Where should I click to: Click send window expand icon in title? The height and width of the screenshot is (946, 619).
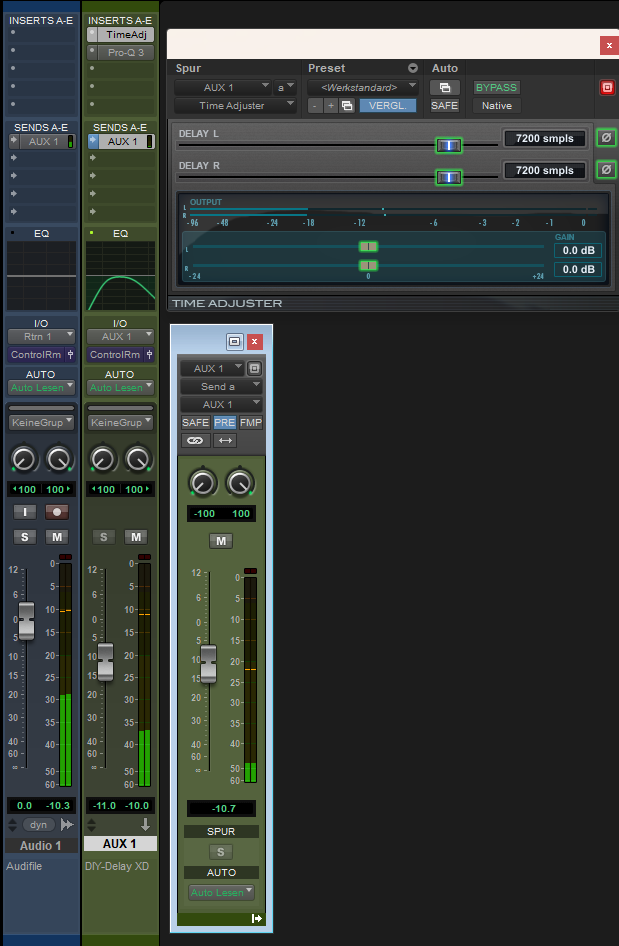click(x=234, y=341)
